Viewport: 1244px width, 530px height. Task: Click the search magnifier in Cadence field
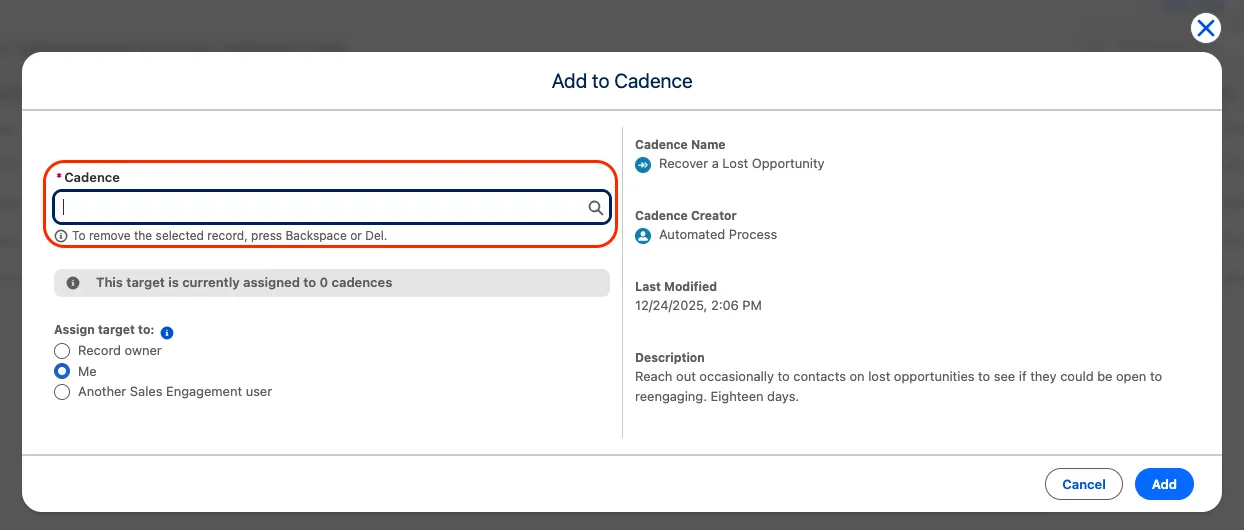click(595, 208)
